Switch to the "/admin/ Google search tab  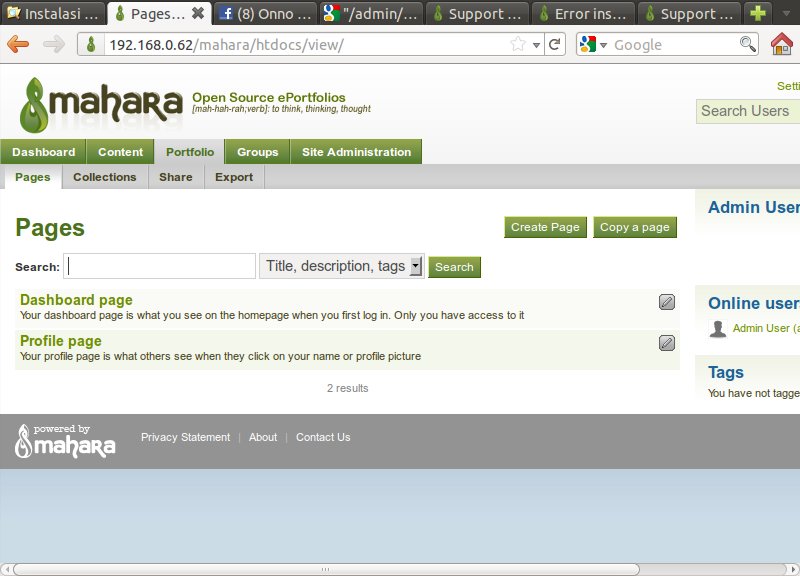(371, 13)
